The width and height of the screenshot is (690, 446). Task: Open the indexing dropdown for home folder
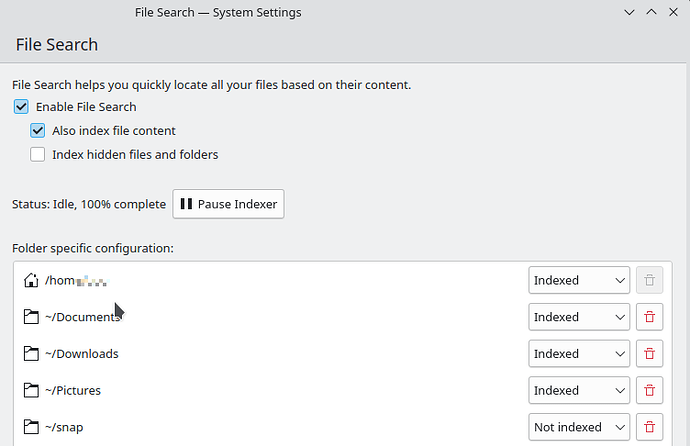pyautogui.click(x=578, y=281)
